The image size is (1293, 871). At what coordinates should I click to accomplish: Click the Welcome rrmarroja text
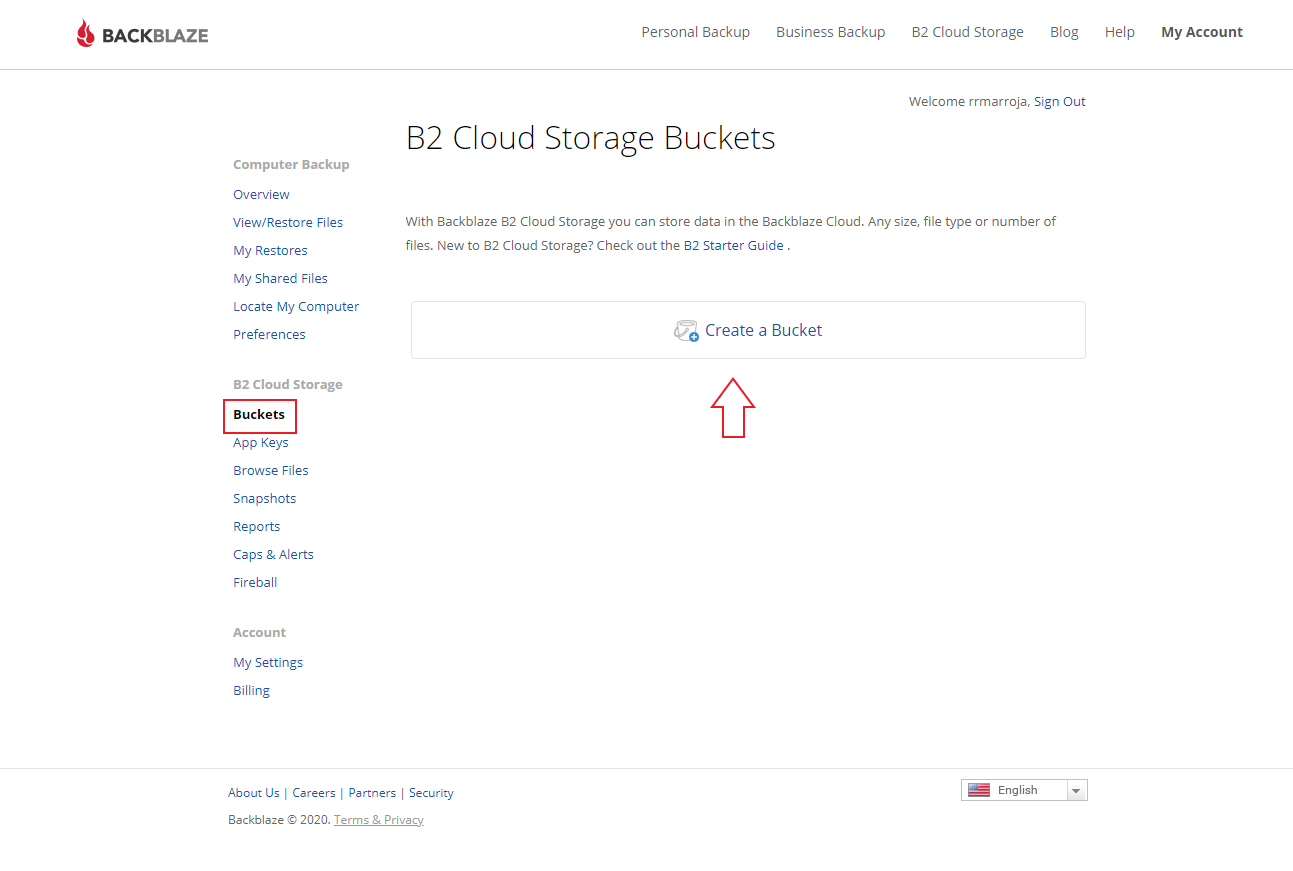968,101
